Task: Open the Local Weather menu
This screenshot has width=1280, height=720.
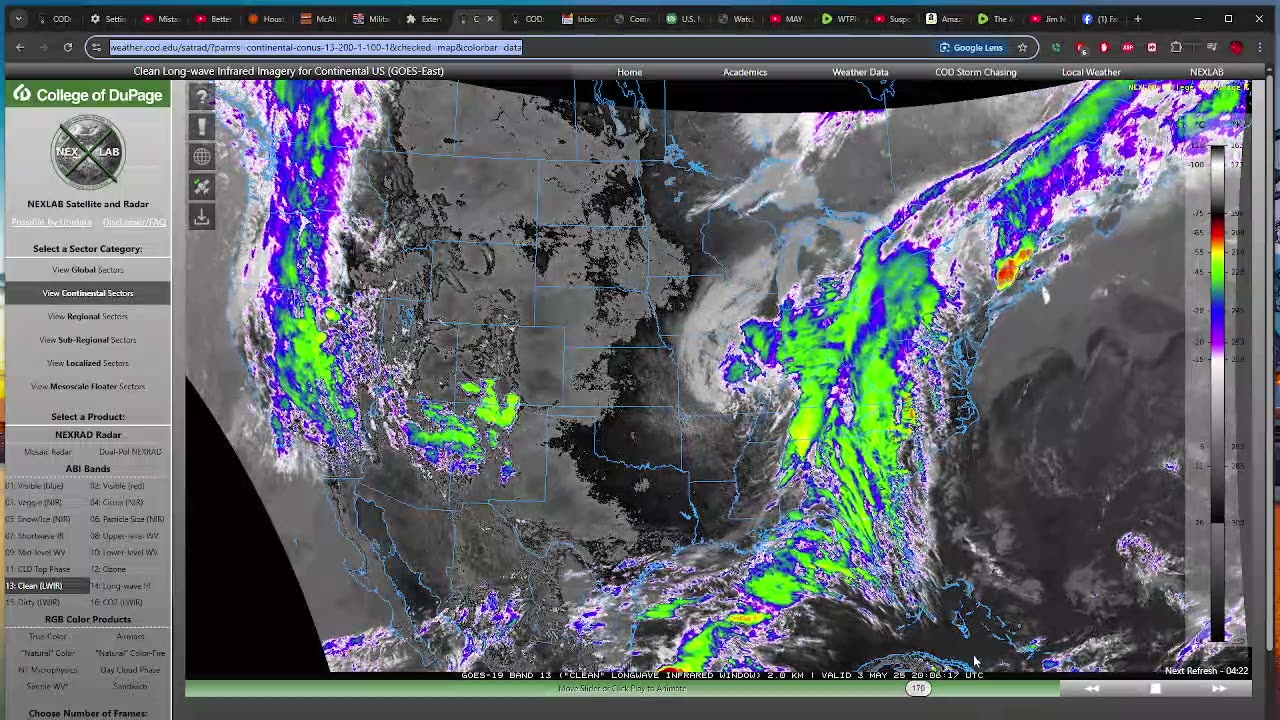Action: pos(1091,72)
